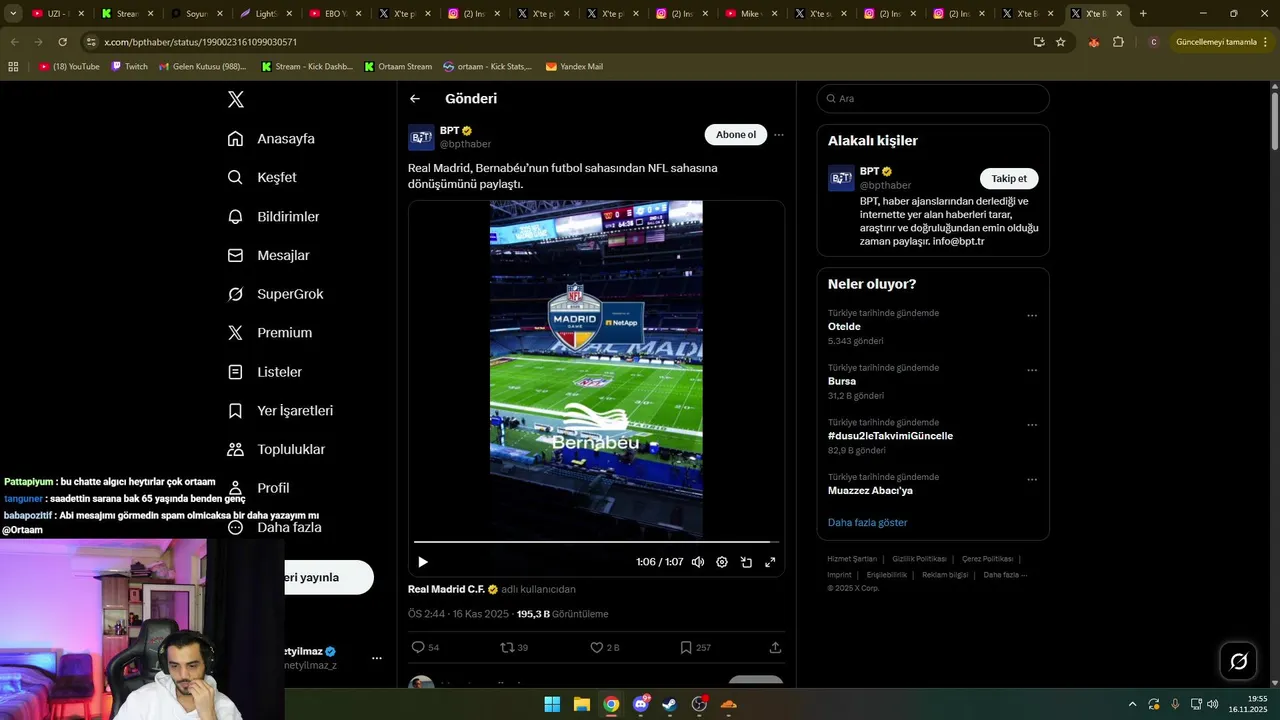Click the Ara search field

933,99
